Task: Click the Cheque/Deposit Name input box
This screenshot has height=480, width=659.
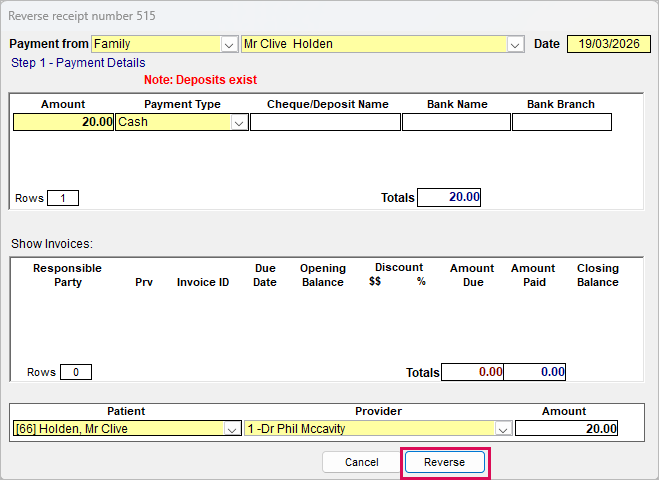Action: click(x=324, y=122)
